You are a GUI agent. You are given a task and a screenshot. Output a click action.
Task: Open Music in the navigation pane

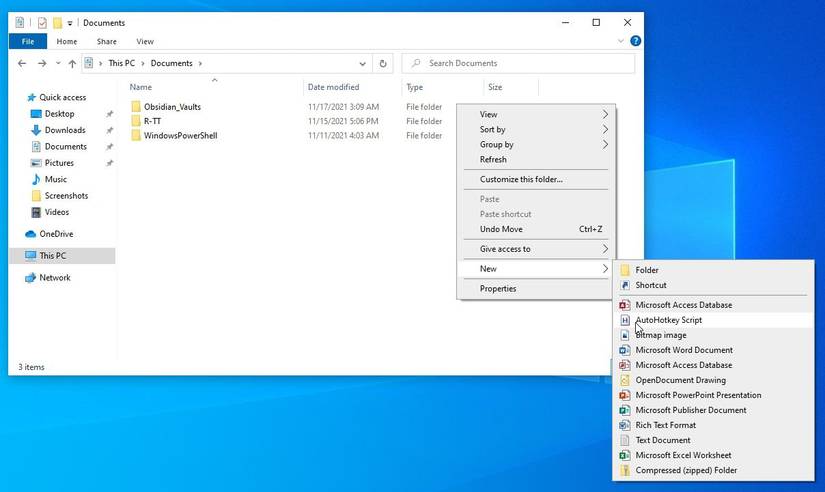(56, 179)
